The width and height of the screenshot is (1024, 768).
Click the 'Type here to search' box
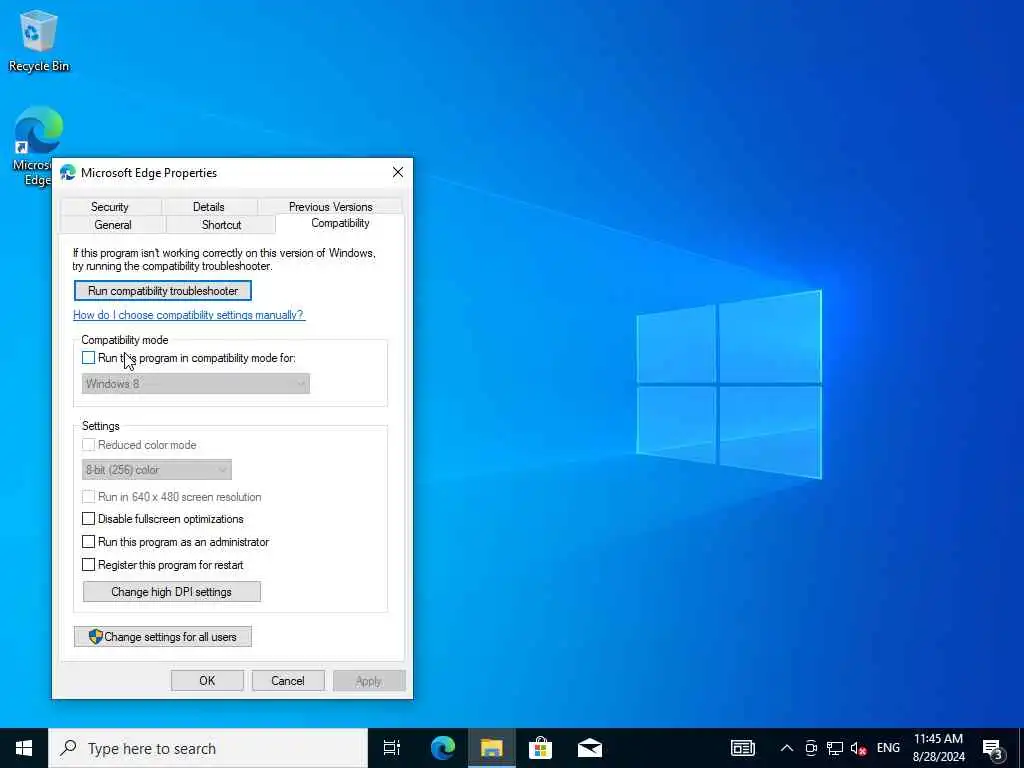208,748
